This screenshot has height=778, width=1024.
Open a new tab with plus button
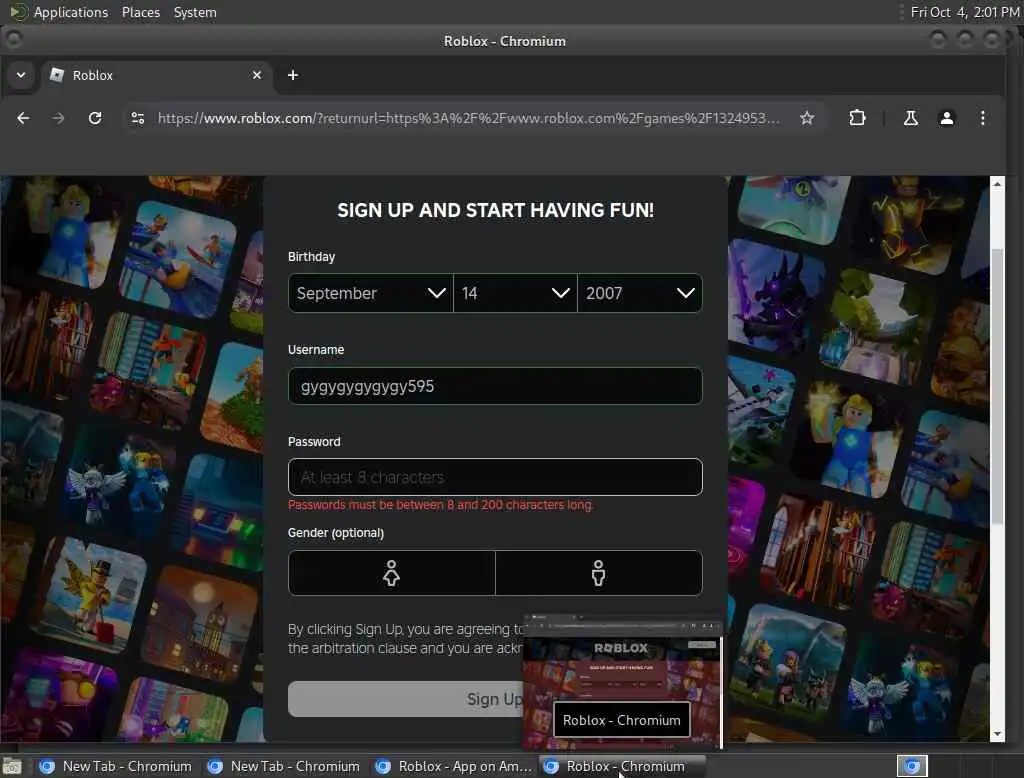pyautogui.click(x=293, y=75)
